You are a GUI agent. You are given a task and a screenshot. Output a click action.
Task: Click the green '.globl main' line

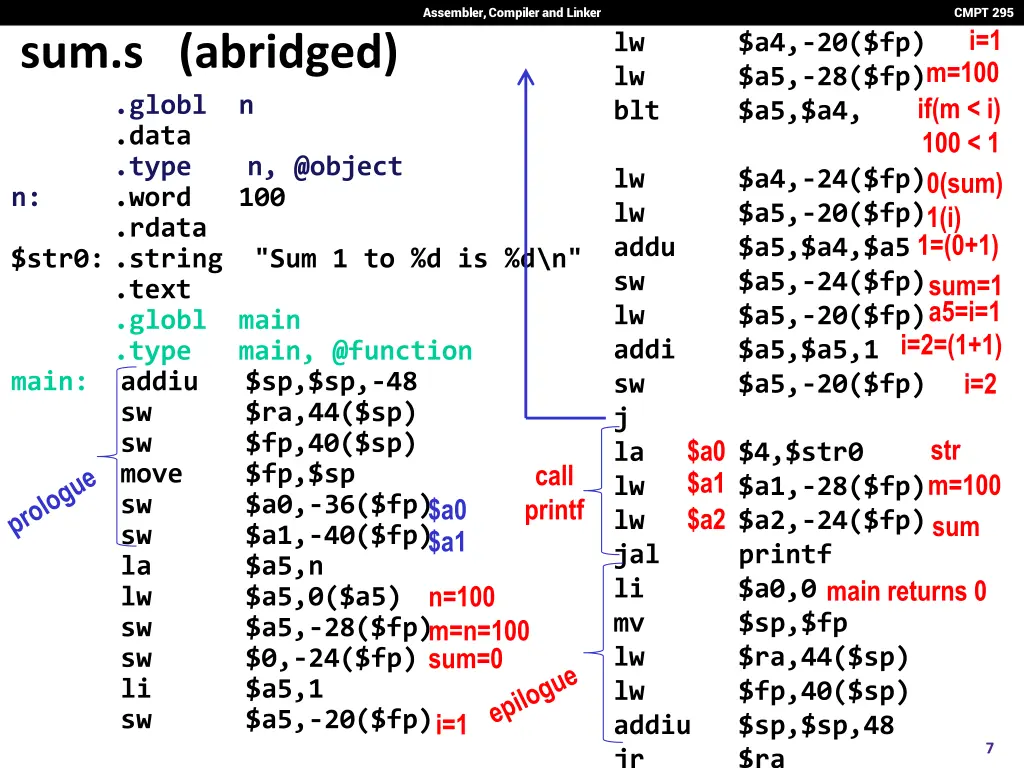tap(208, 320)
